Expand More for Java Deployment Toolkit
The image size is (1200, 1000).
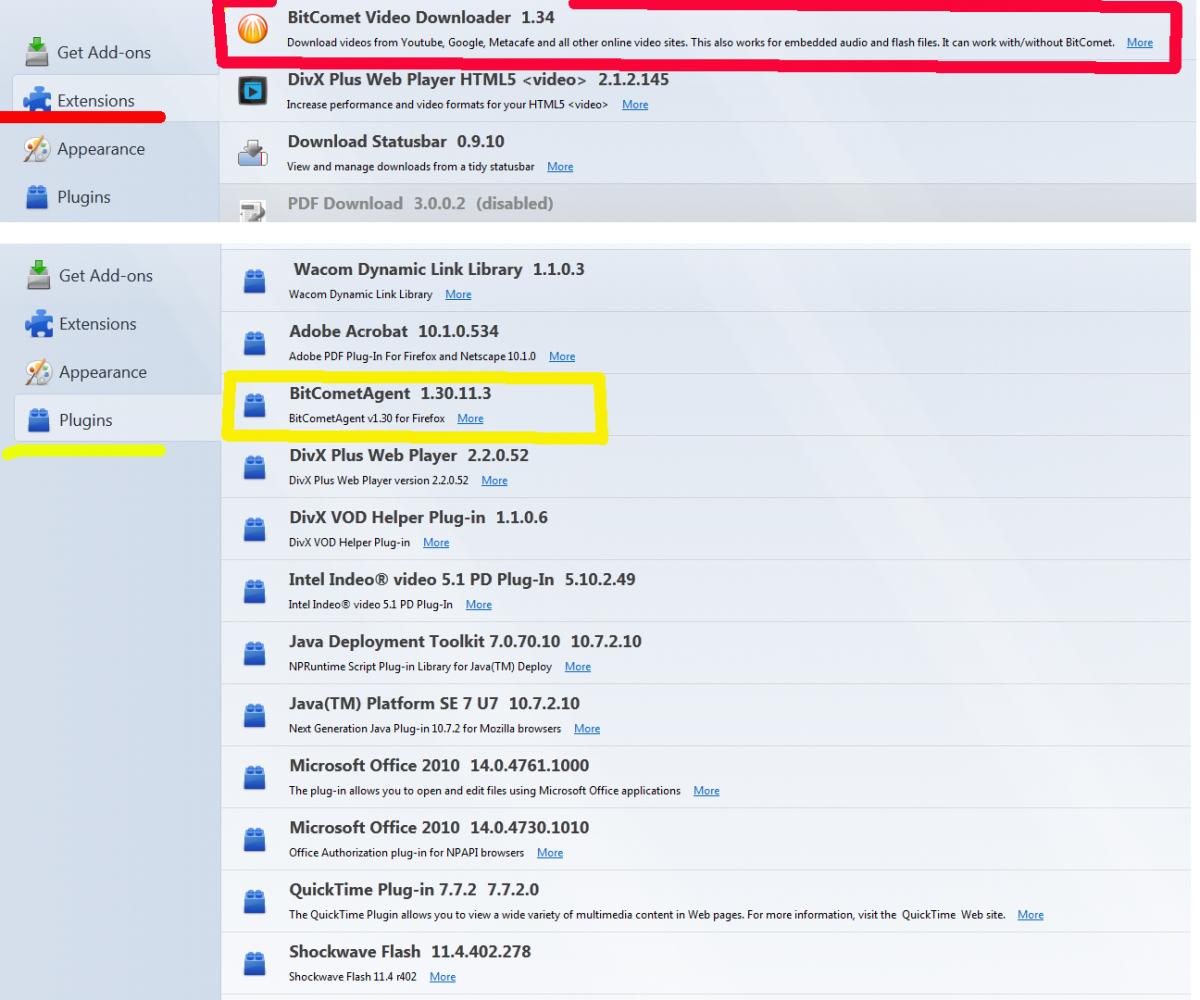[577, 667]
